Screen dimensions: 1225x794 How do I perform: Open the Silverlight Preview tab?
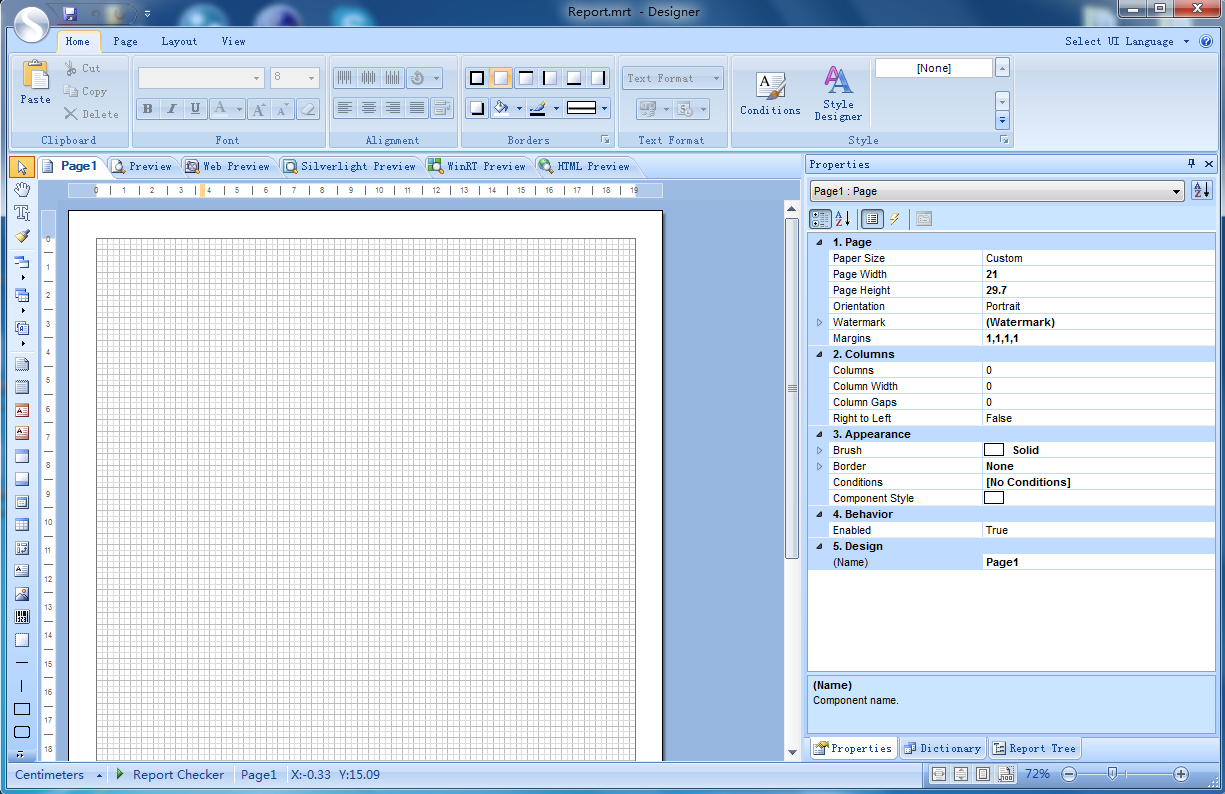(349, 166)
